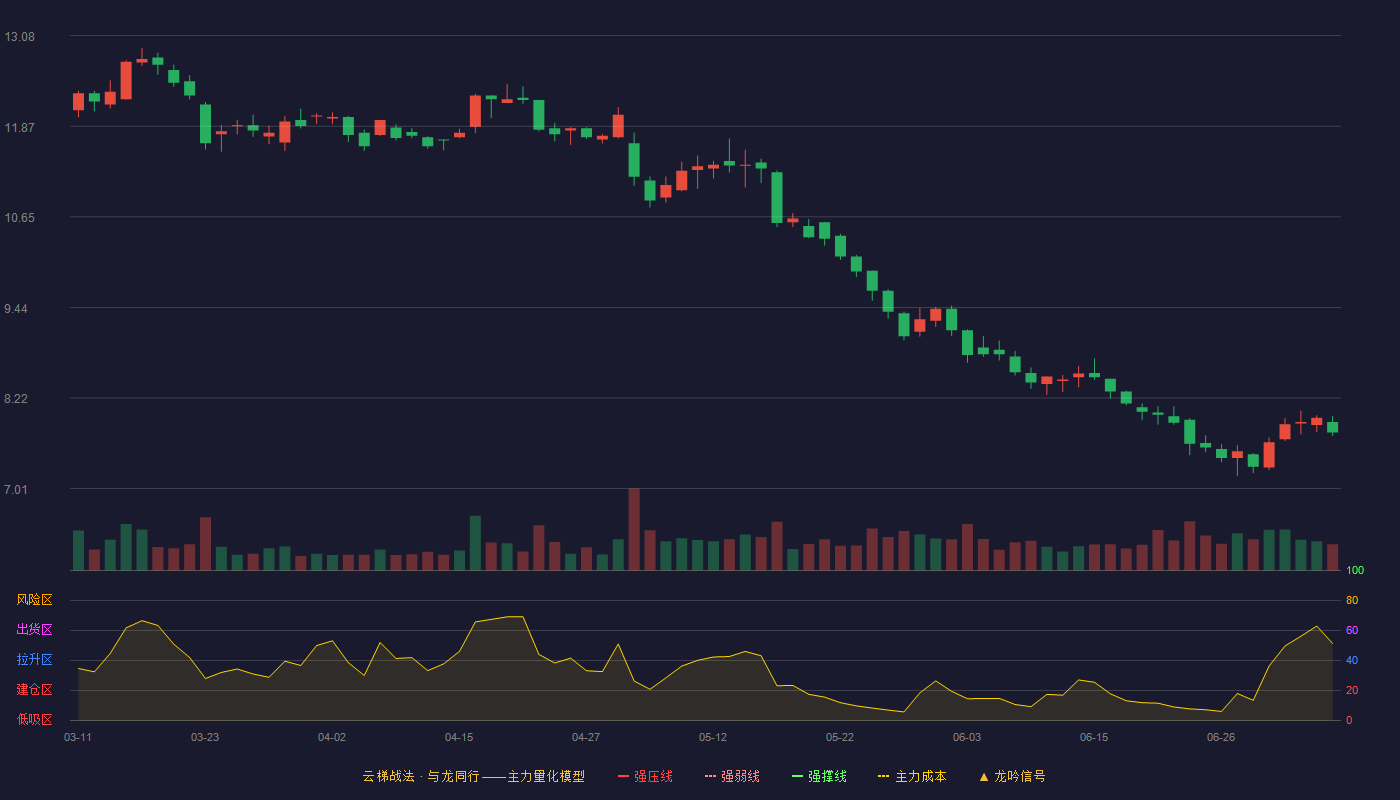Click the 云梯战法 主力量化模型 title text

(x=473, y=776)
